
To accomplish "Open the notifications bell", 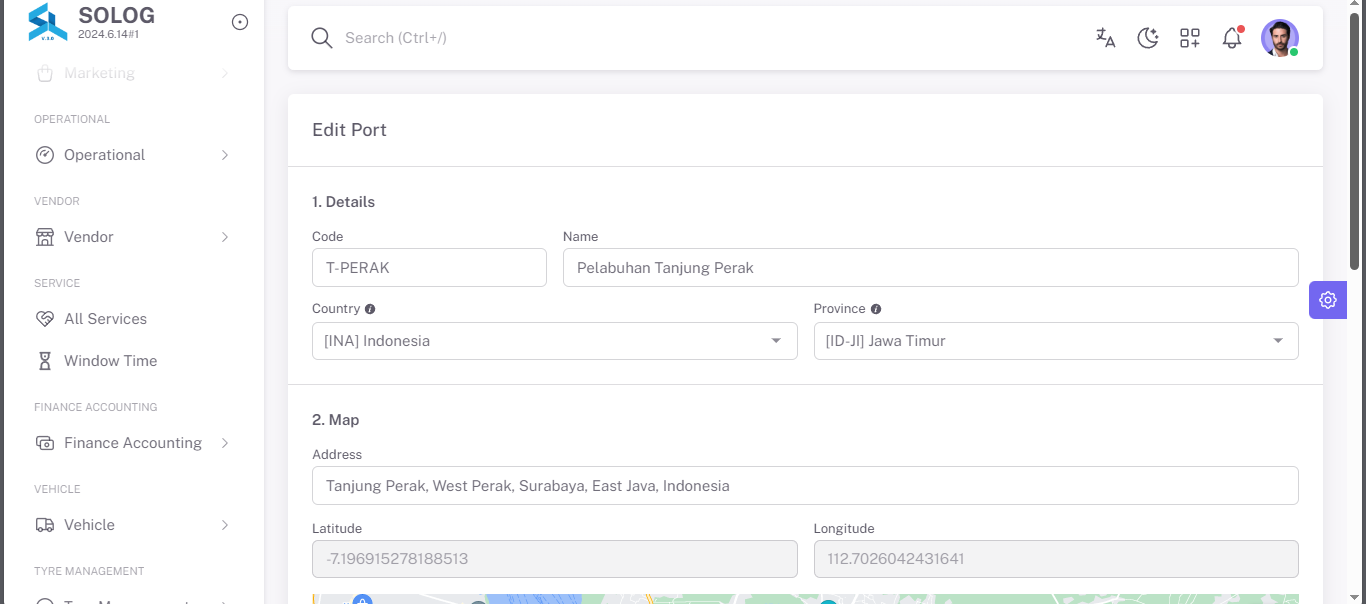I will 1232,38.
